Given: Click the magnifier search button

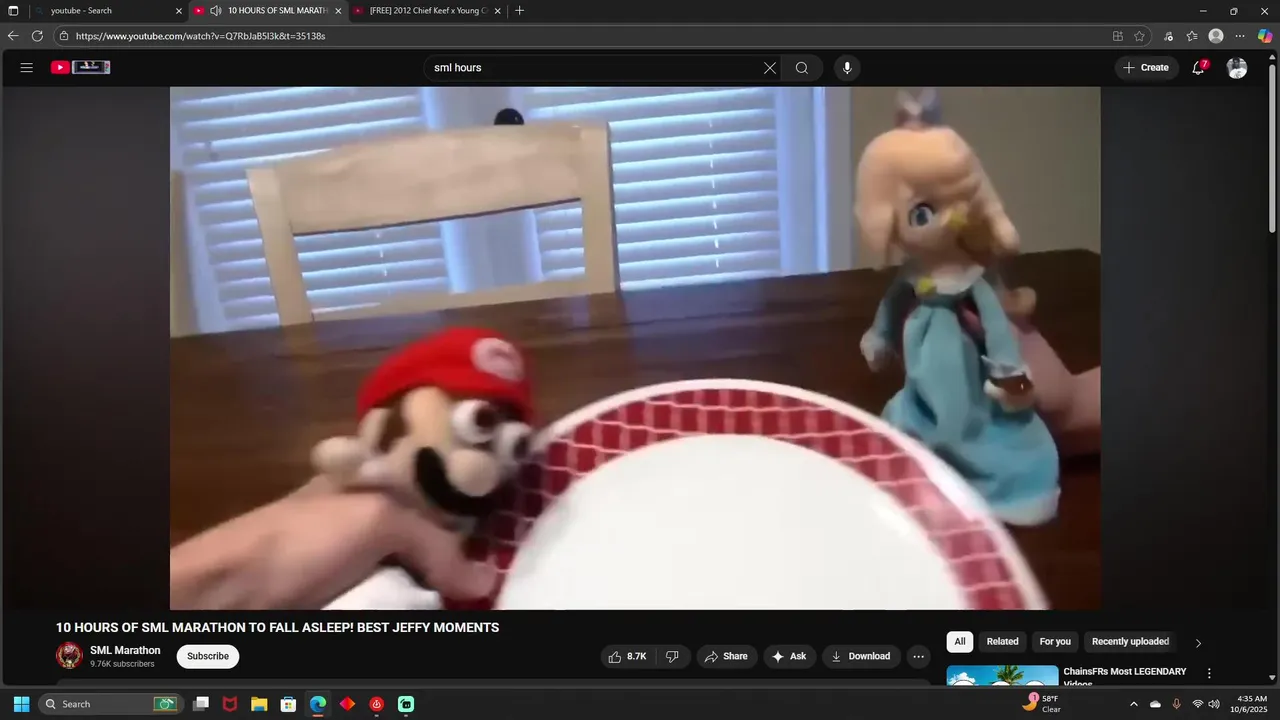Looking at the screenshot, I should click(802, 68).
